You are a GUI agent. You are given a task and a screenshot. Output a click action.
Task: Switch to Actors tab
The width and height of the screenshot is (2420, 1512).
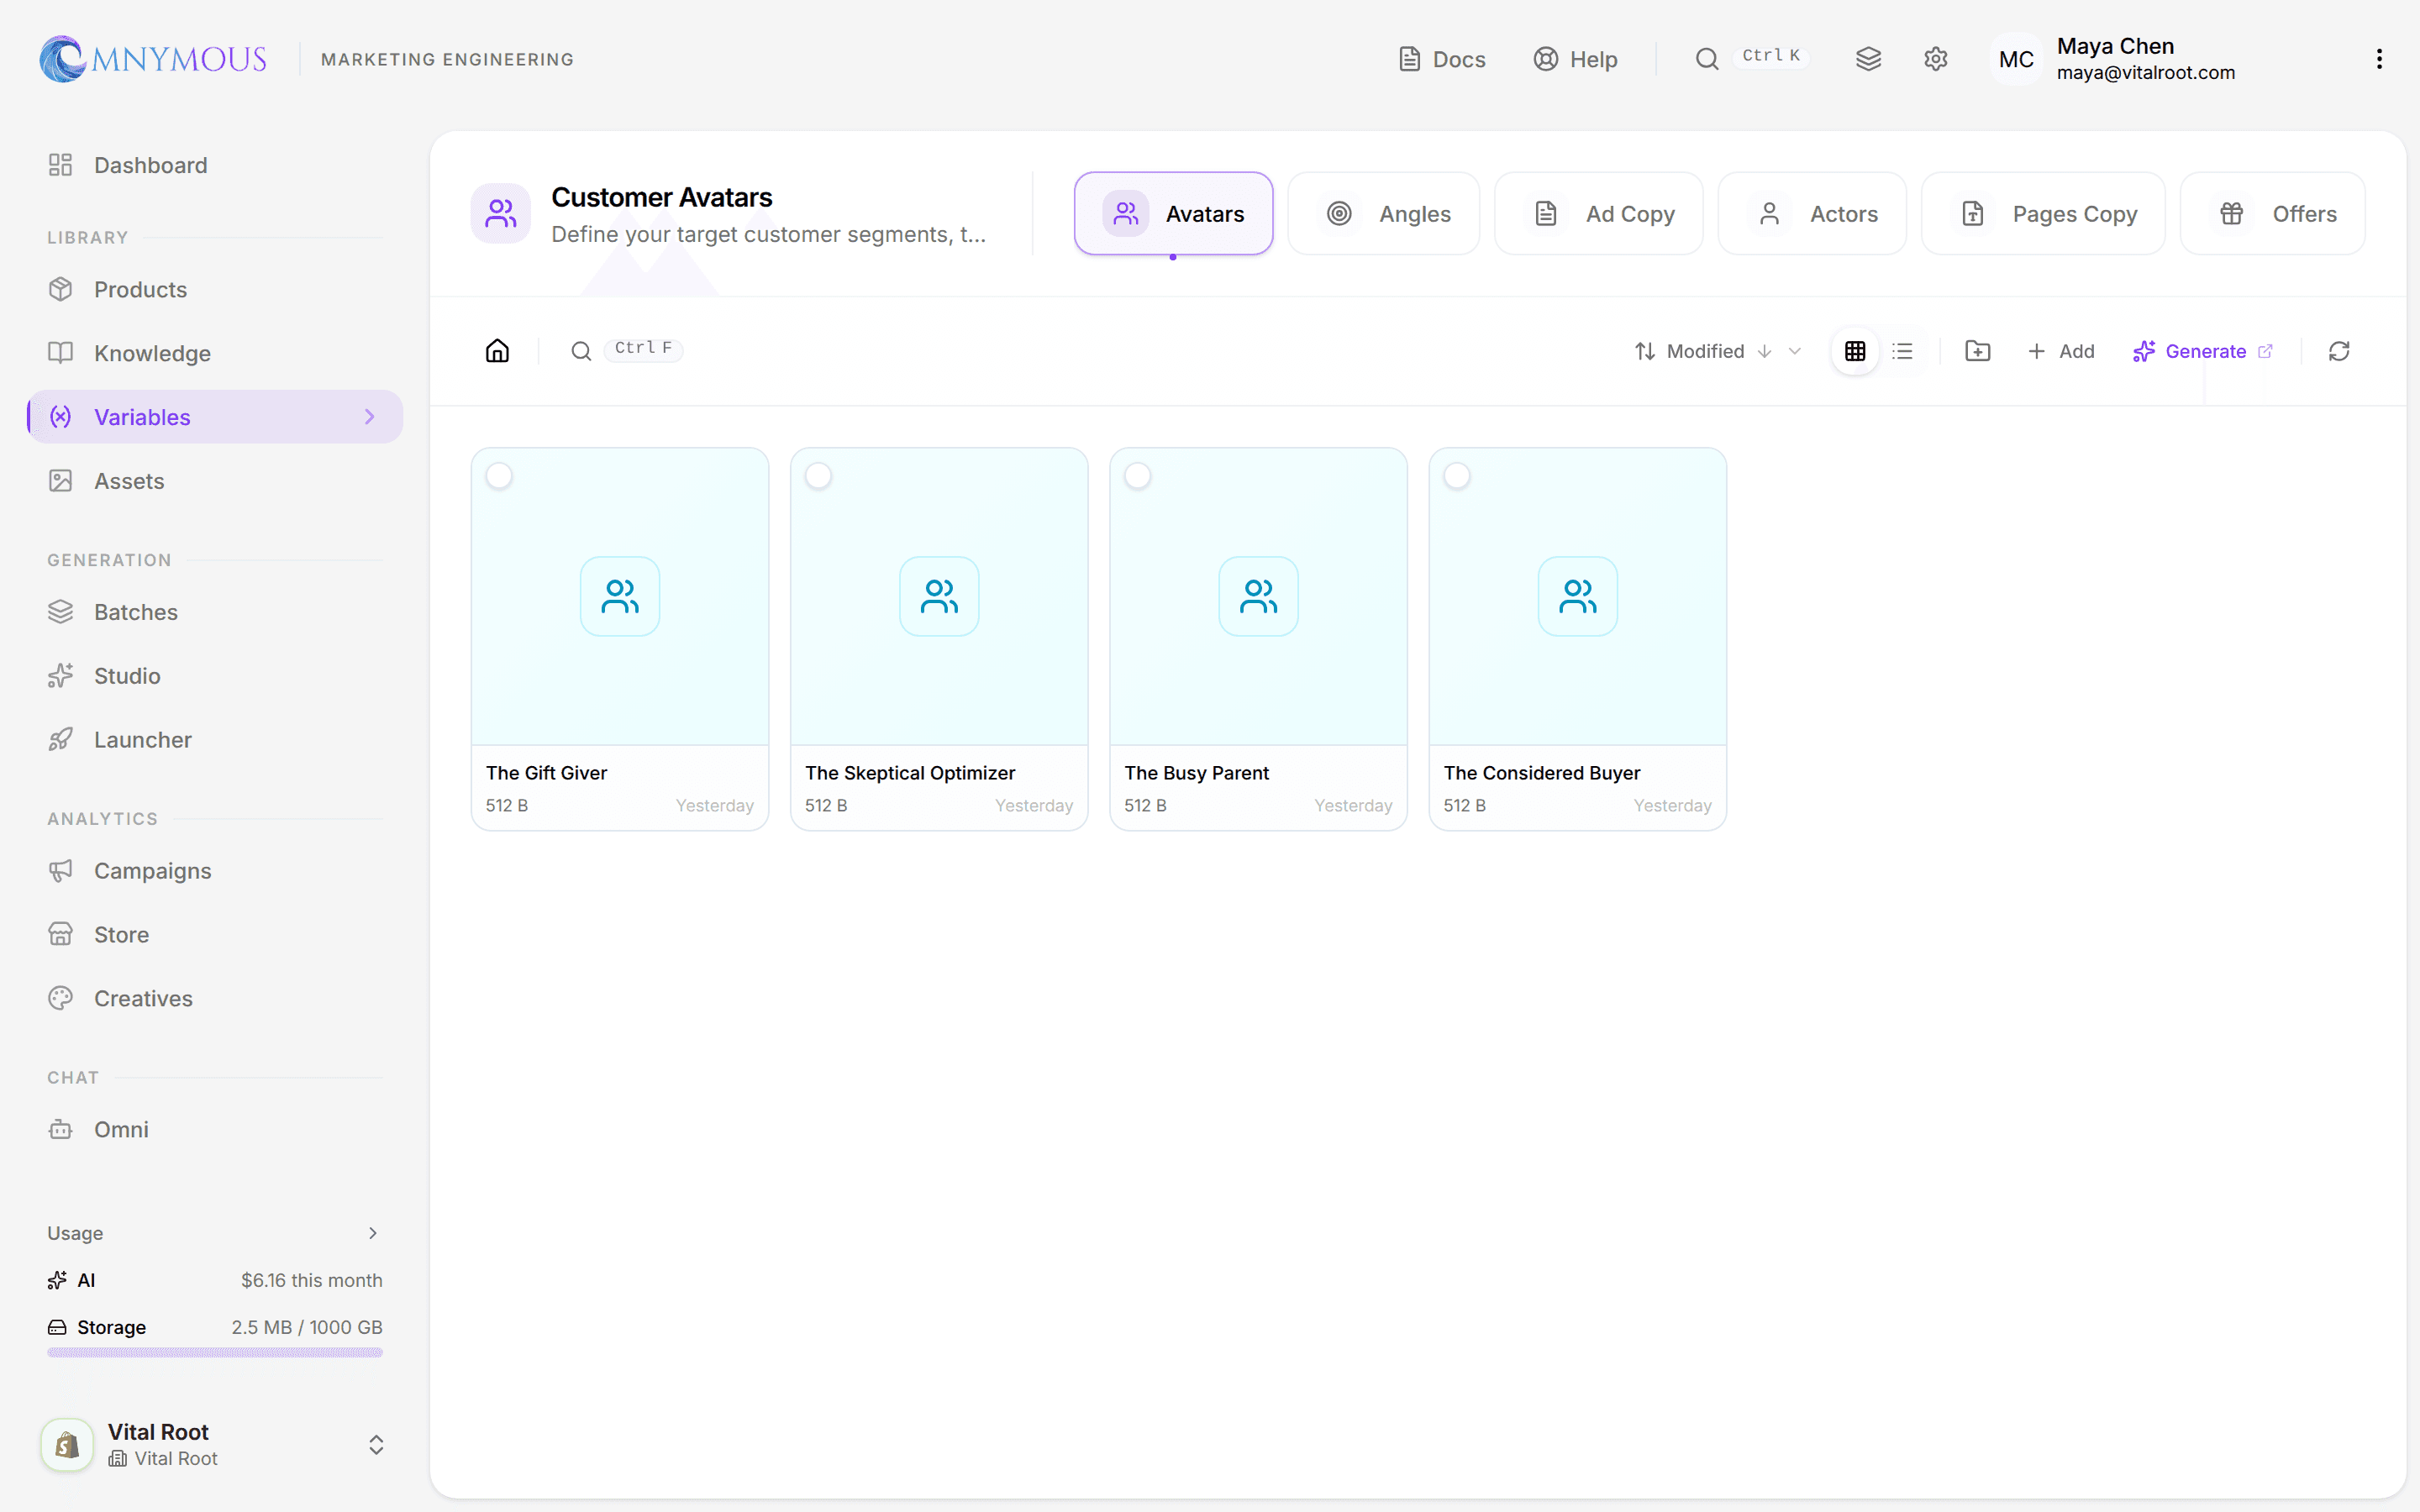1812,213
